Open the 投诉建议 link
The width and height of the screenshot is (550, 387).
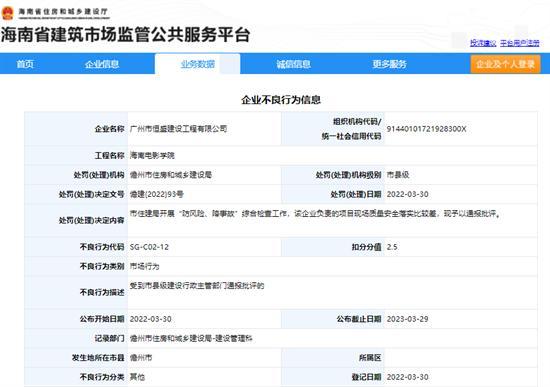(x=483, y=43)
